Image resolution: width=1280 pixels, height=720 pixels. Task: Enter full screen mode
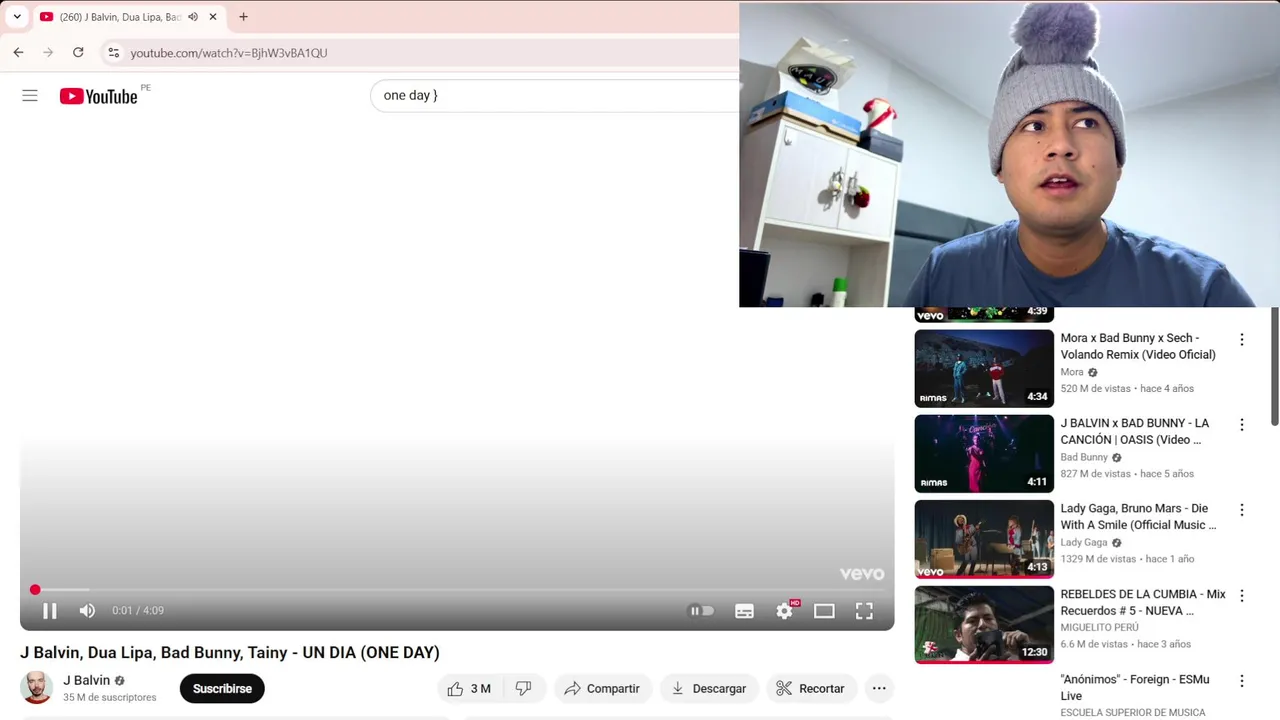click(x=864, y=611)
